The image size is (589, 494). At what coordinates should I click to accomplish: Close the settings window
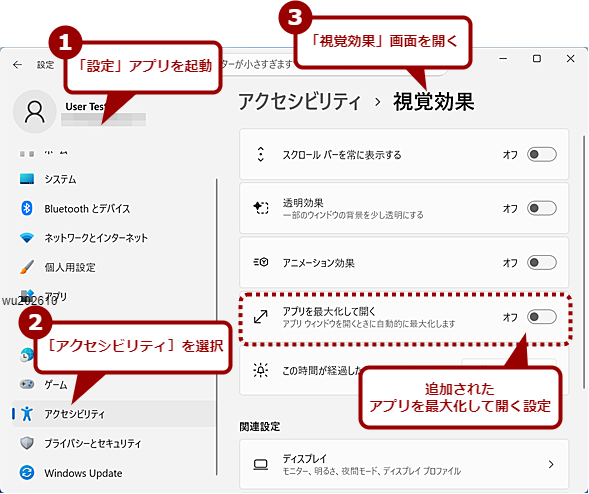570,59
